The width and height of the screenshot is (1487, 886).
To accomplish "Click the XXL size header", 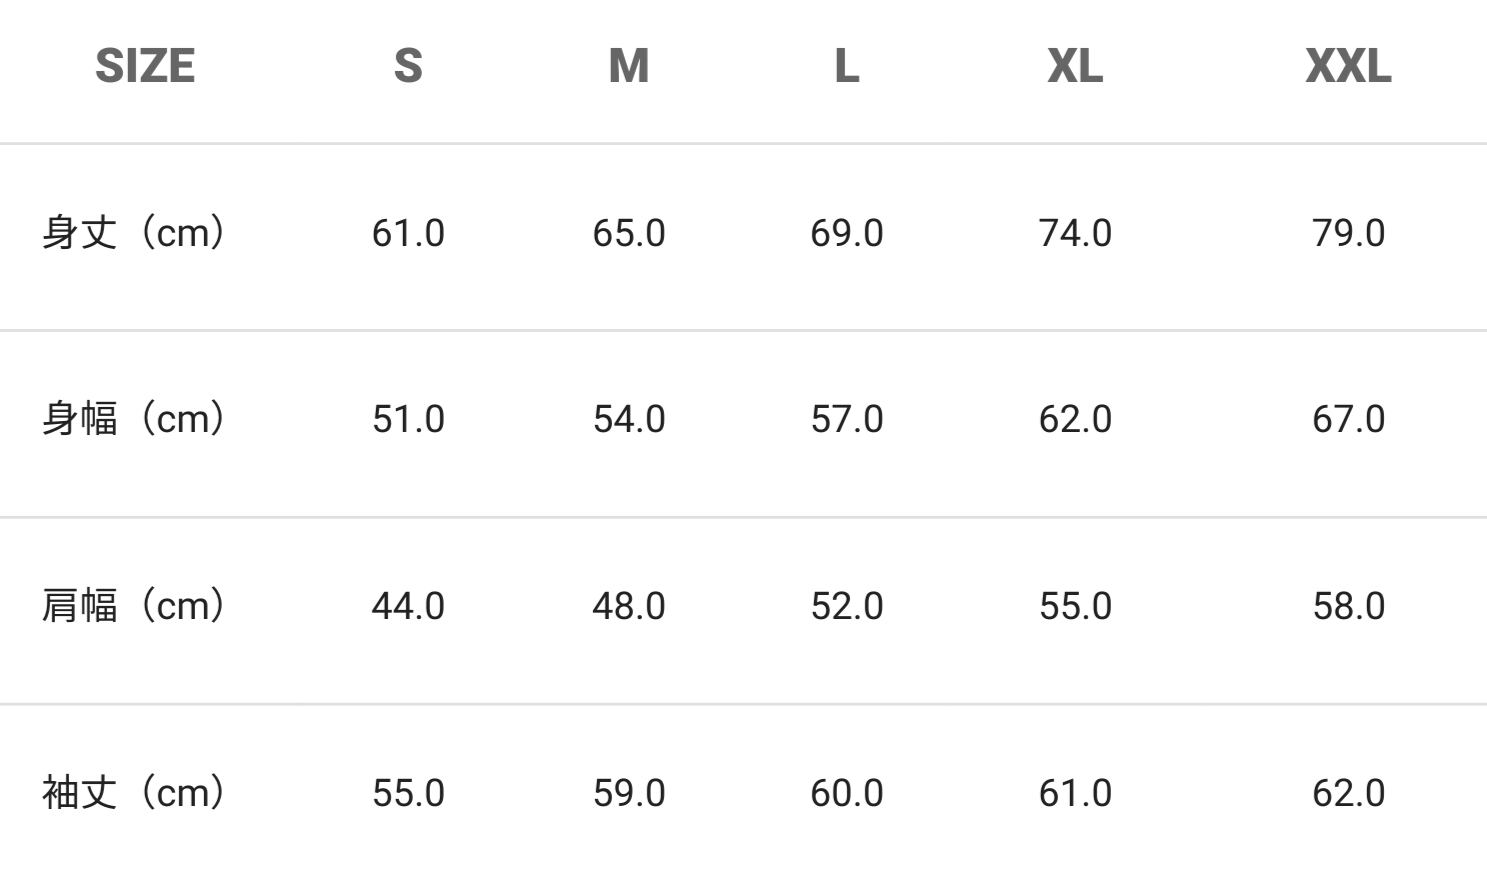I will tap(1348, 66).
